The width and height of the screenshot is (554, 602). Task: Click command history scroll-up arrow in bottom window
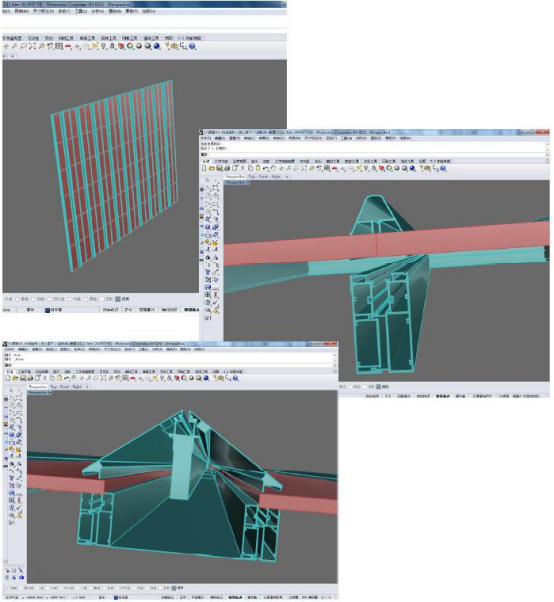(x=335, y=354)
